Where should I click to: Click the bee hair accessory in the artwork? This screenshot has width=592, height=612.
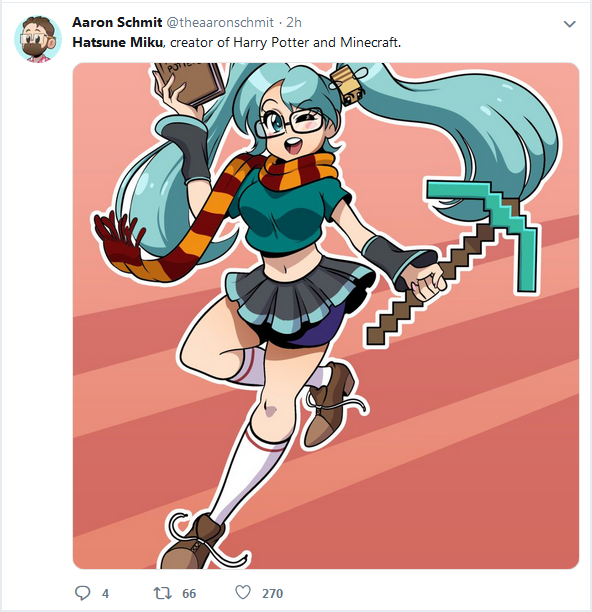349,86
